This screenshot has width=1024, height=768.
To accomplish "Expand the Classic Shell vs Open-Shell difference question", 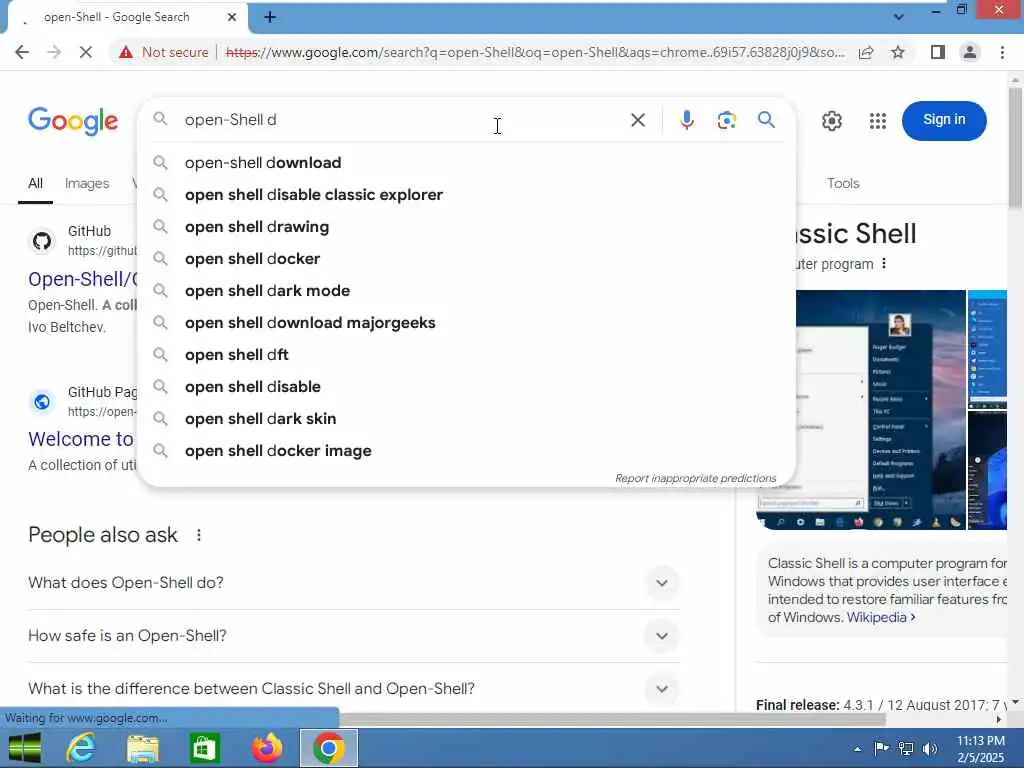I will (x=353, y=688).
